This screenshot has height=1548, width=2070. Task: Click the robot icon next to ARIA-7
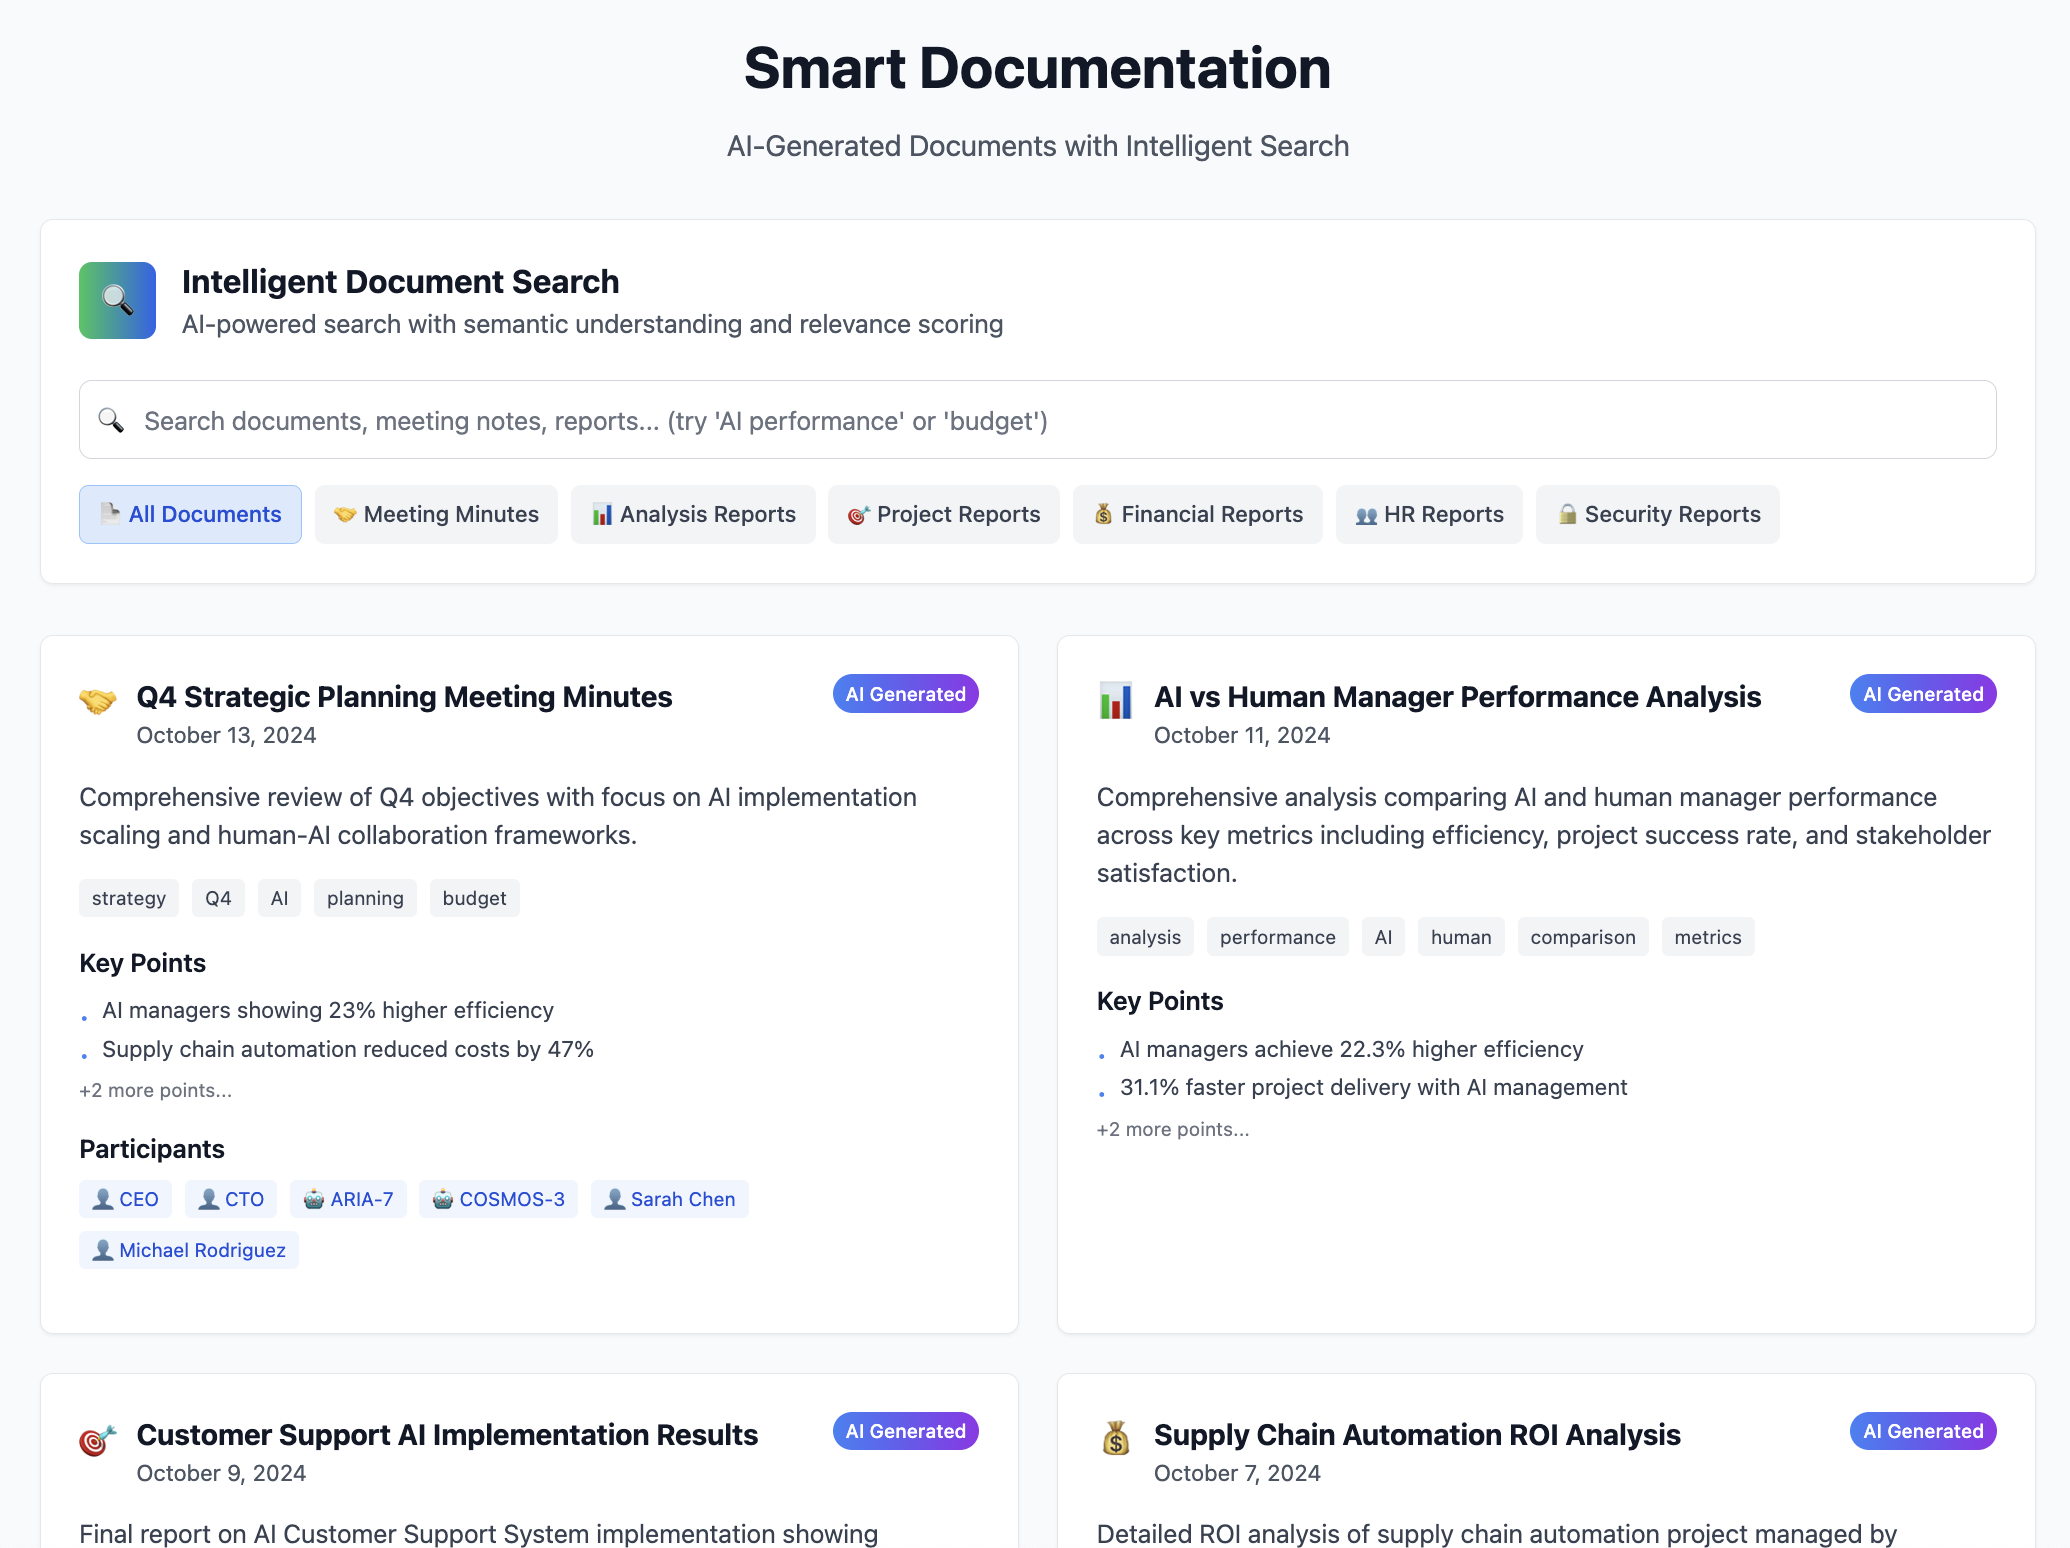click(x=315, y=1199)
